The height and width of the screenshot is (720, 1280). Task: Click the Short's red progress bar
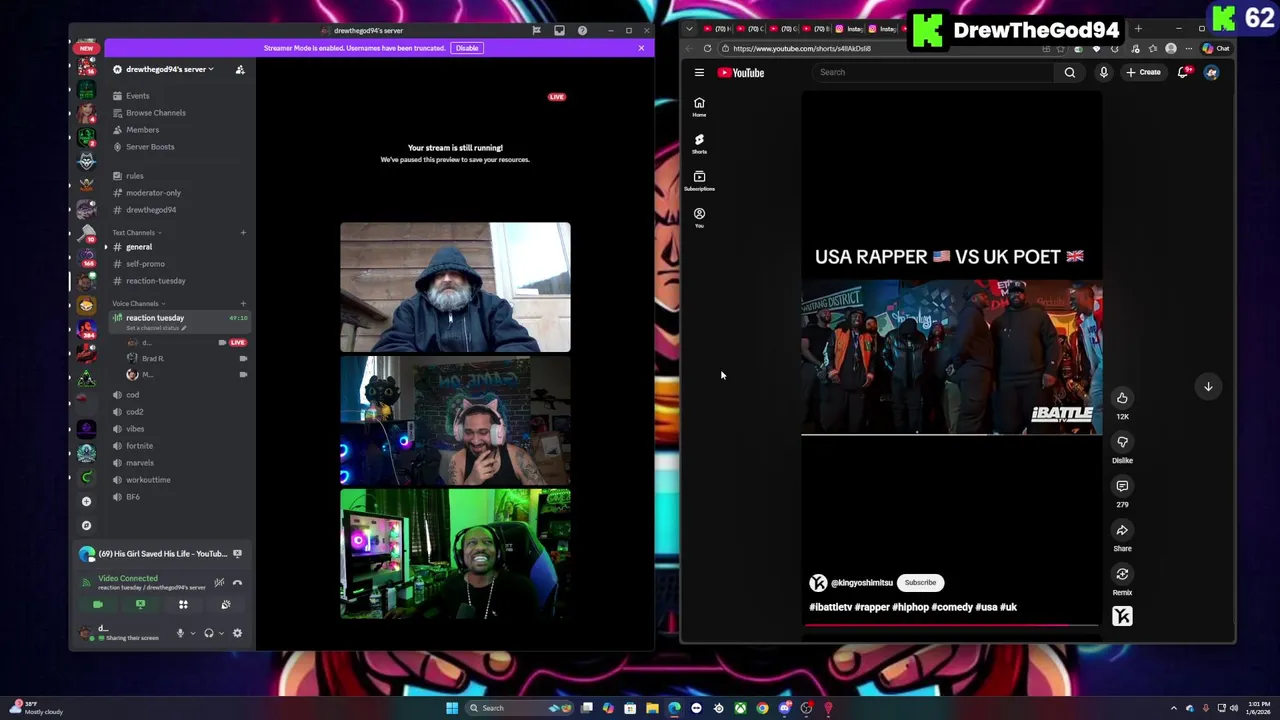(950, 626)
